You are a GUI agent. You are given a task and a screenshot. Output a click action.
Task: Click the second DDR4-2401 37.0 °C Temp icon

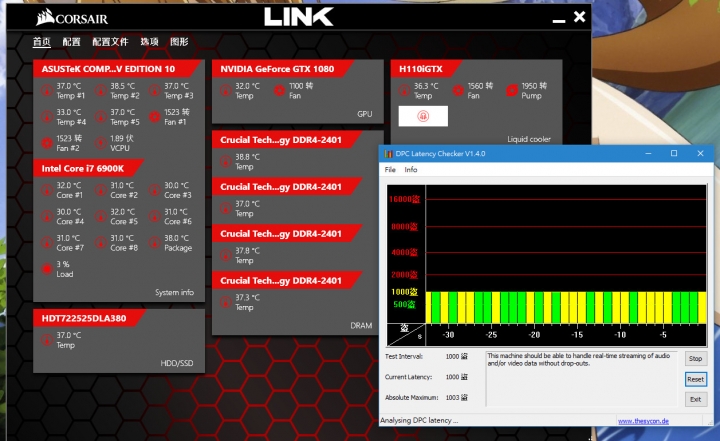225,209
